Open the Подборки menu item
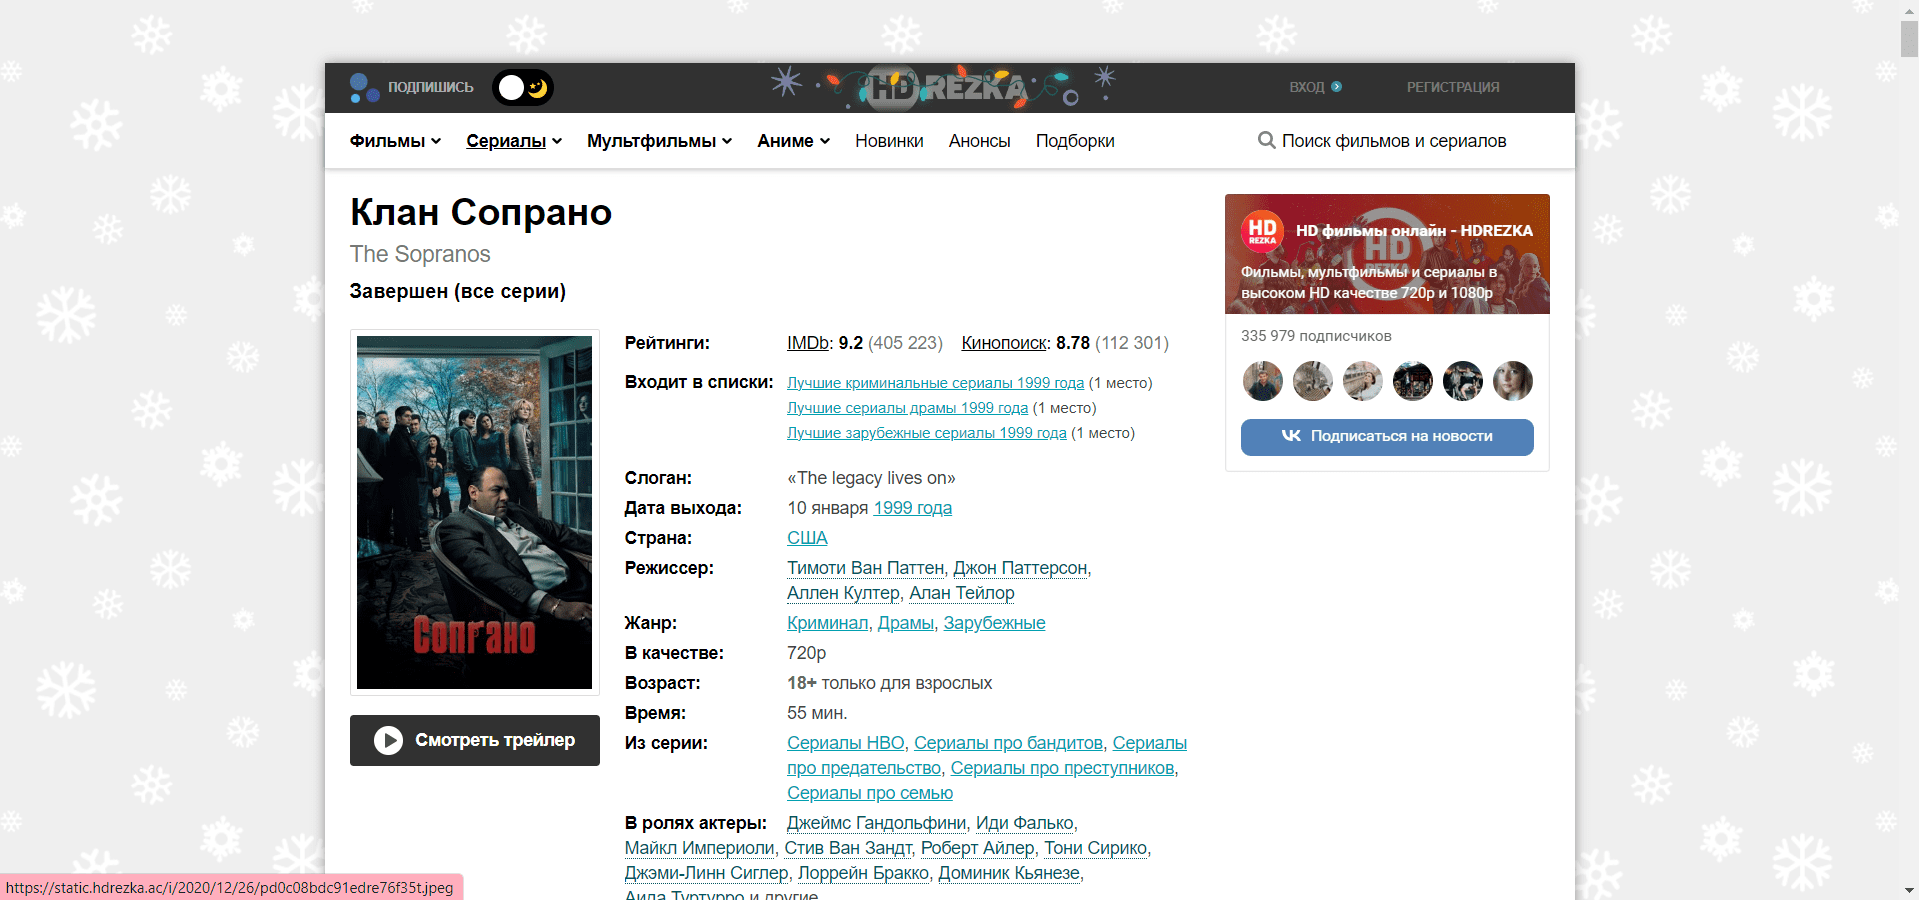Screen dimensions: 1919x900 coord(1075,141)
